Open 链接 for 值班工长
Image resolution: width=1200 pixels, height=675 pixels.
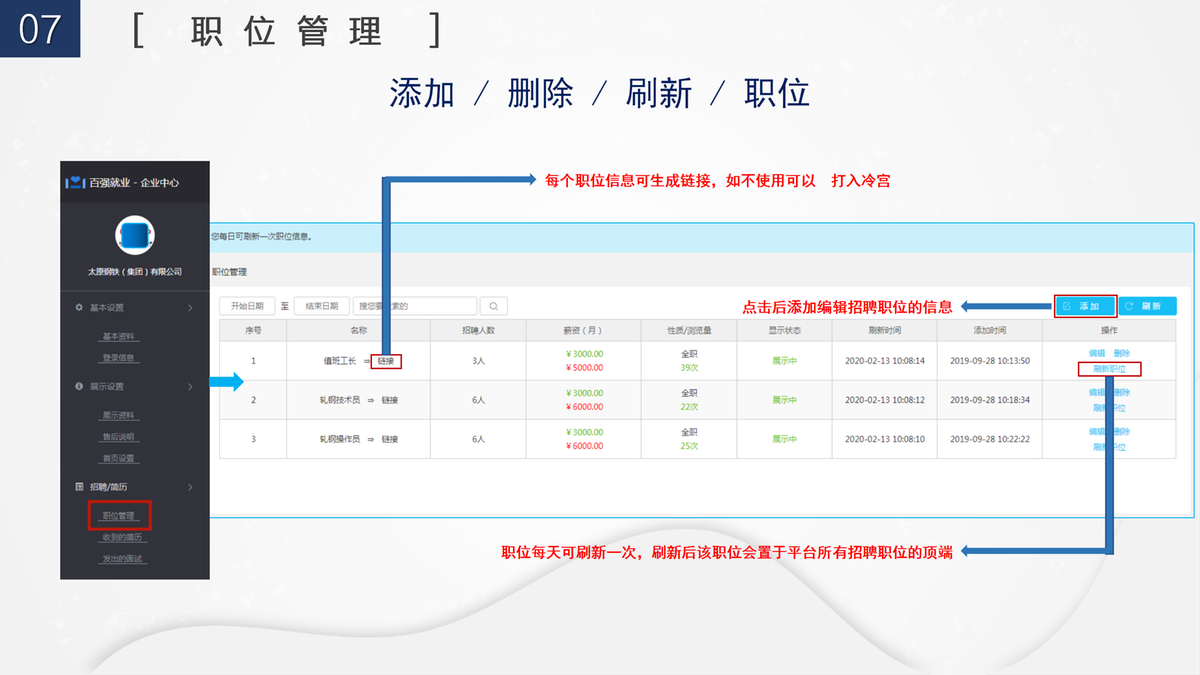[x=387, y=361]
